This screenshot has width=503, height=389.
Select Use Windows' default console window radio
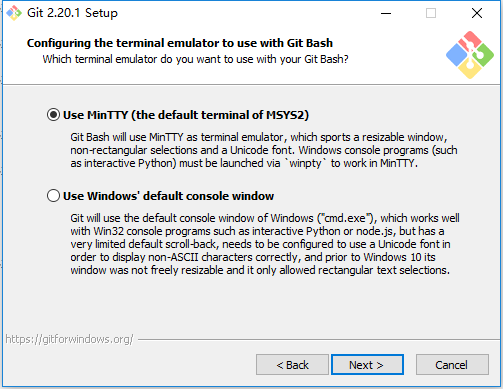tap(53, 196)
